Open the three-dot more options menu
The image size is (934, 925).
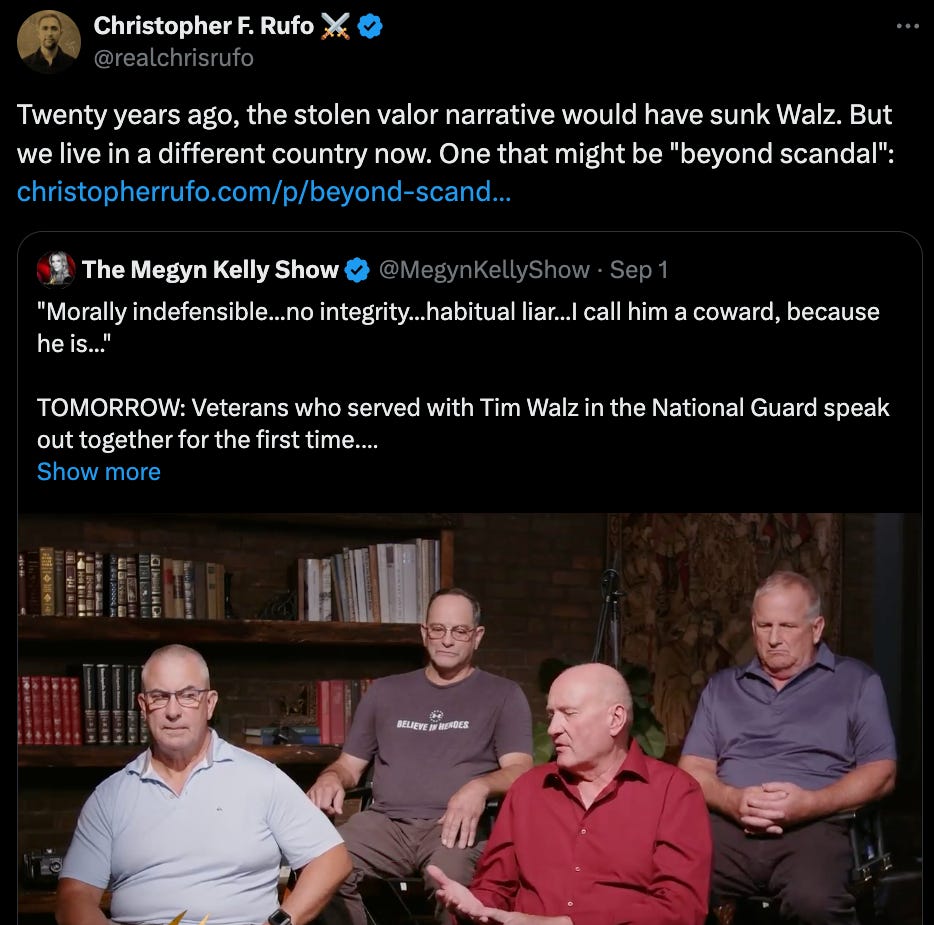(x=908, y=26)
